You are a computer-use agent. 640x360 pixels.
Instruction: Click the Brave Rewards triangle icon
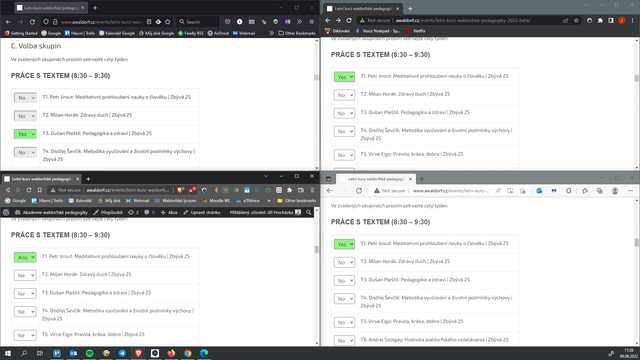pyautogui.click(x=192, y=190)
